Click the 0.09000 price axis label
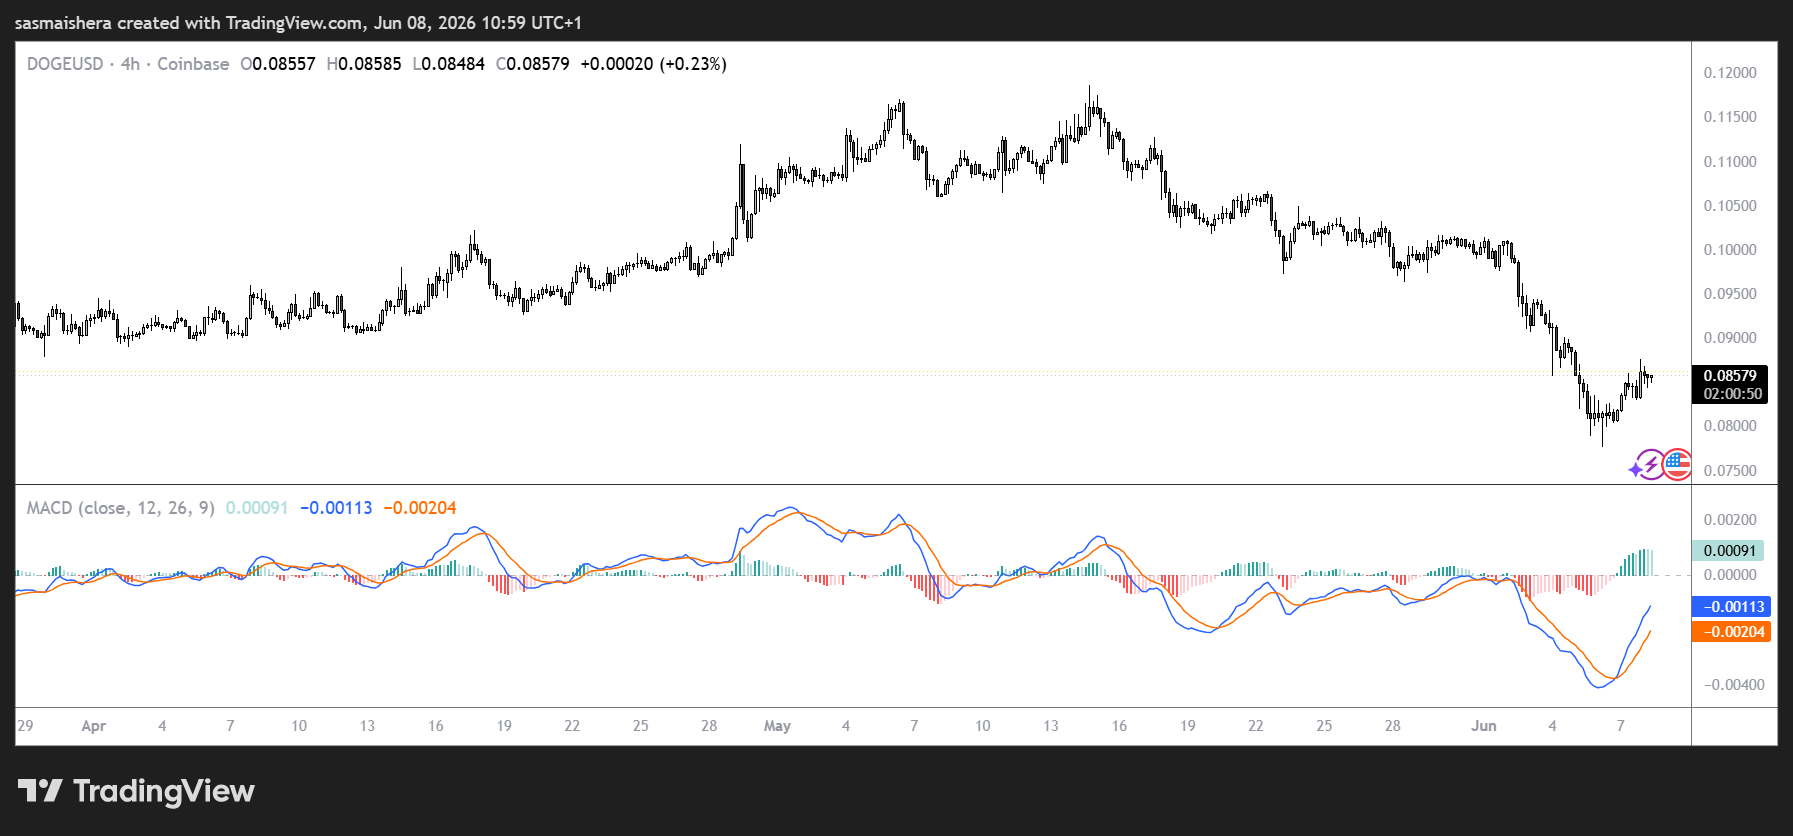The height and width of the screenshot is (836, 1793). click(x=1730, y=338)
